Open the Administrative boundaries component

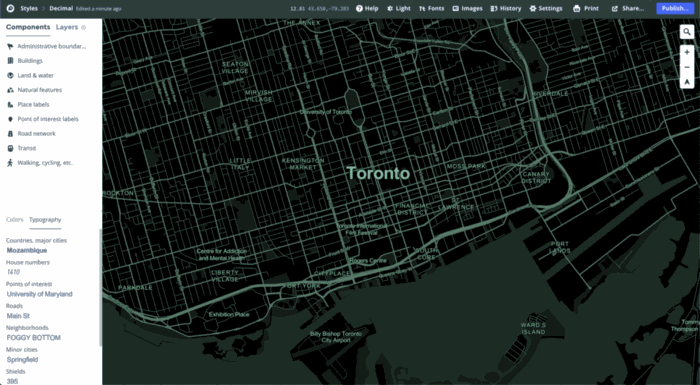pyautogui.click(x=51, y=46)
